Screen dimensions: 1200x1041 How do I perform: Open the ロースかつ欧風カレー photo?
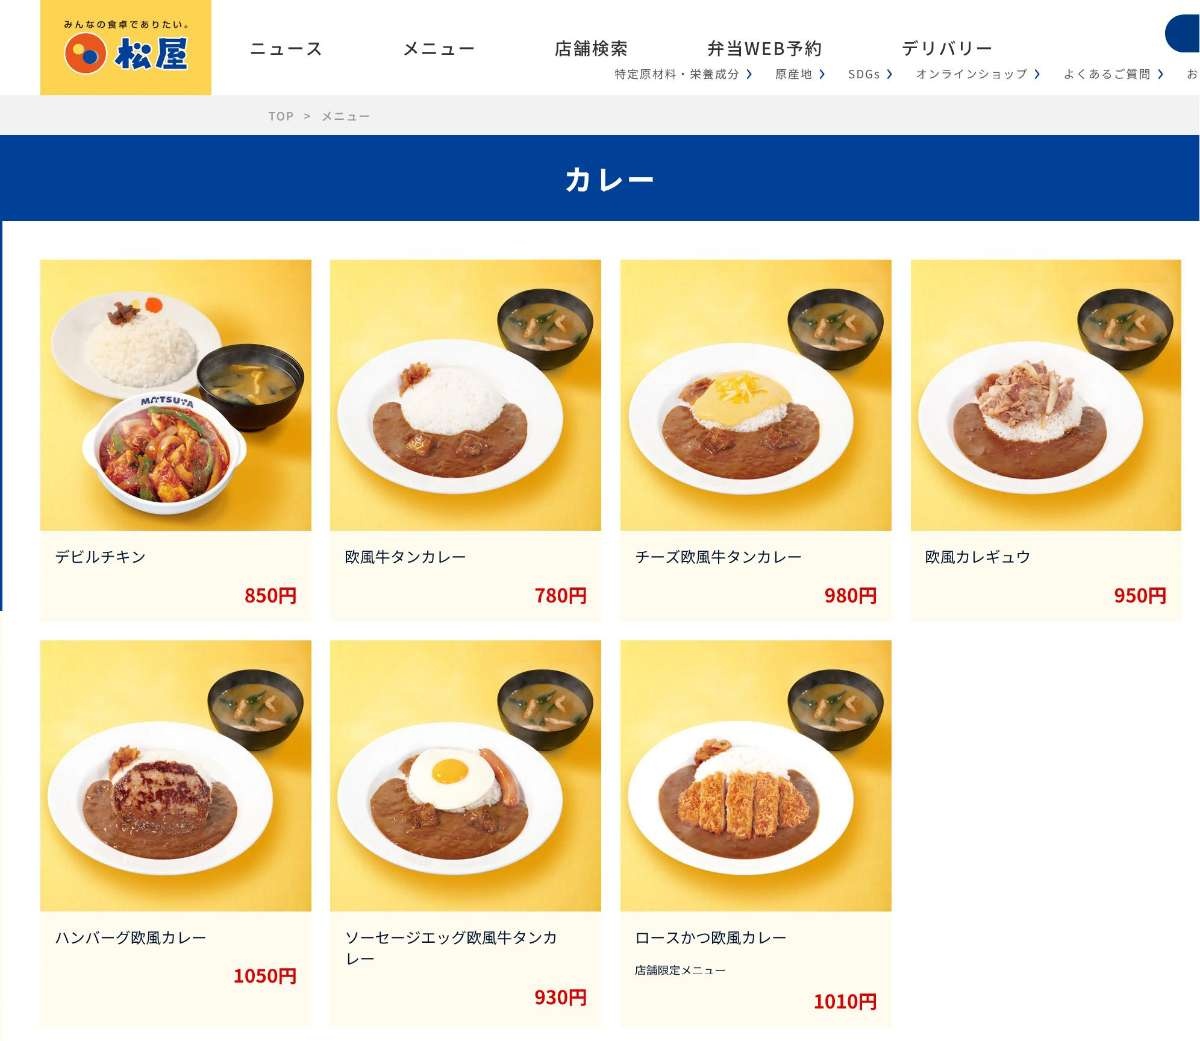click(x=756, y=776)
